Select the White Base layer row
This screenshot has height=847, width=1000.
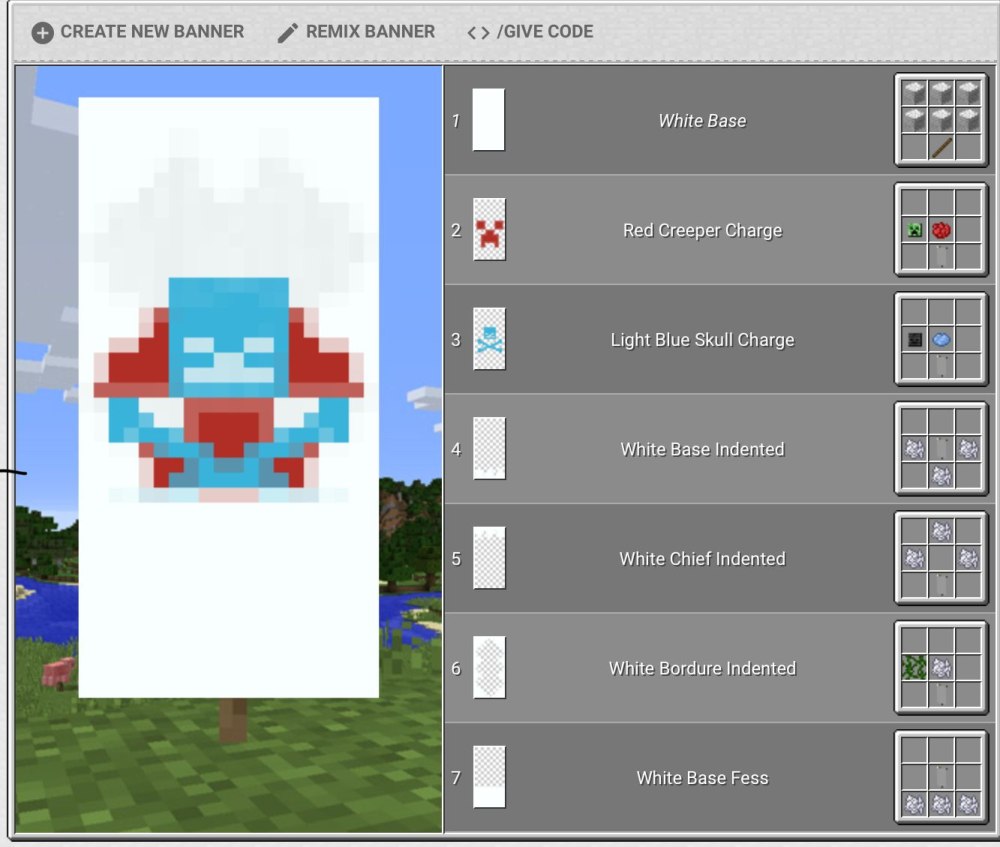pyautogui.click(x=702, y=121)
